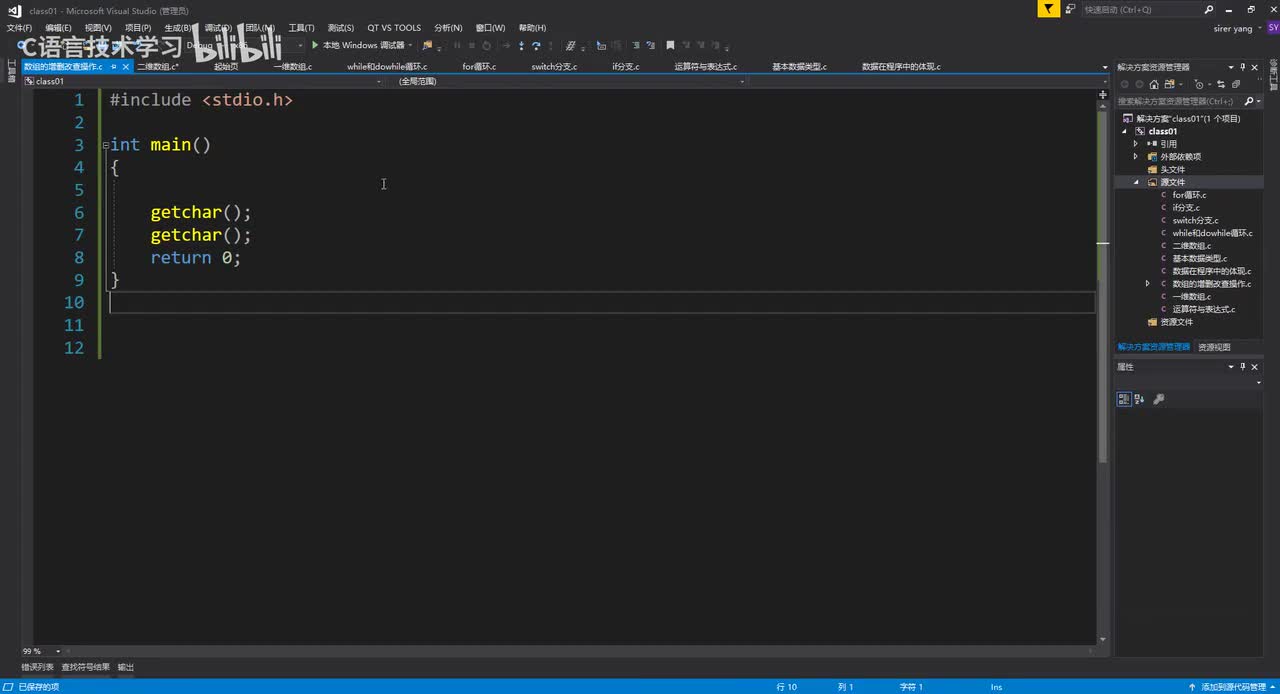Pin the 属性 panel with pushpin icon
The width and height of the screenshot is (1280, 694).
[x=1243, y=367]
